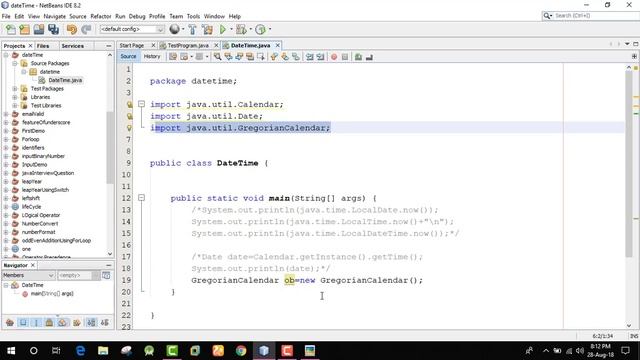Viewport: 640px width, 360px height.
Task: Toggle Show Non-Public Members filter in Navigator
Action: (49, 322)
